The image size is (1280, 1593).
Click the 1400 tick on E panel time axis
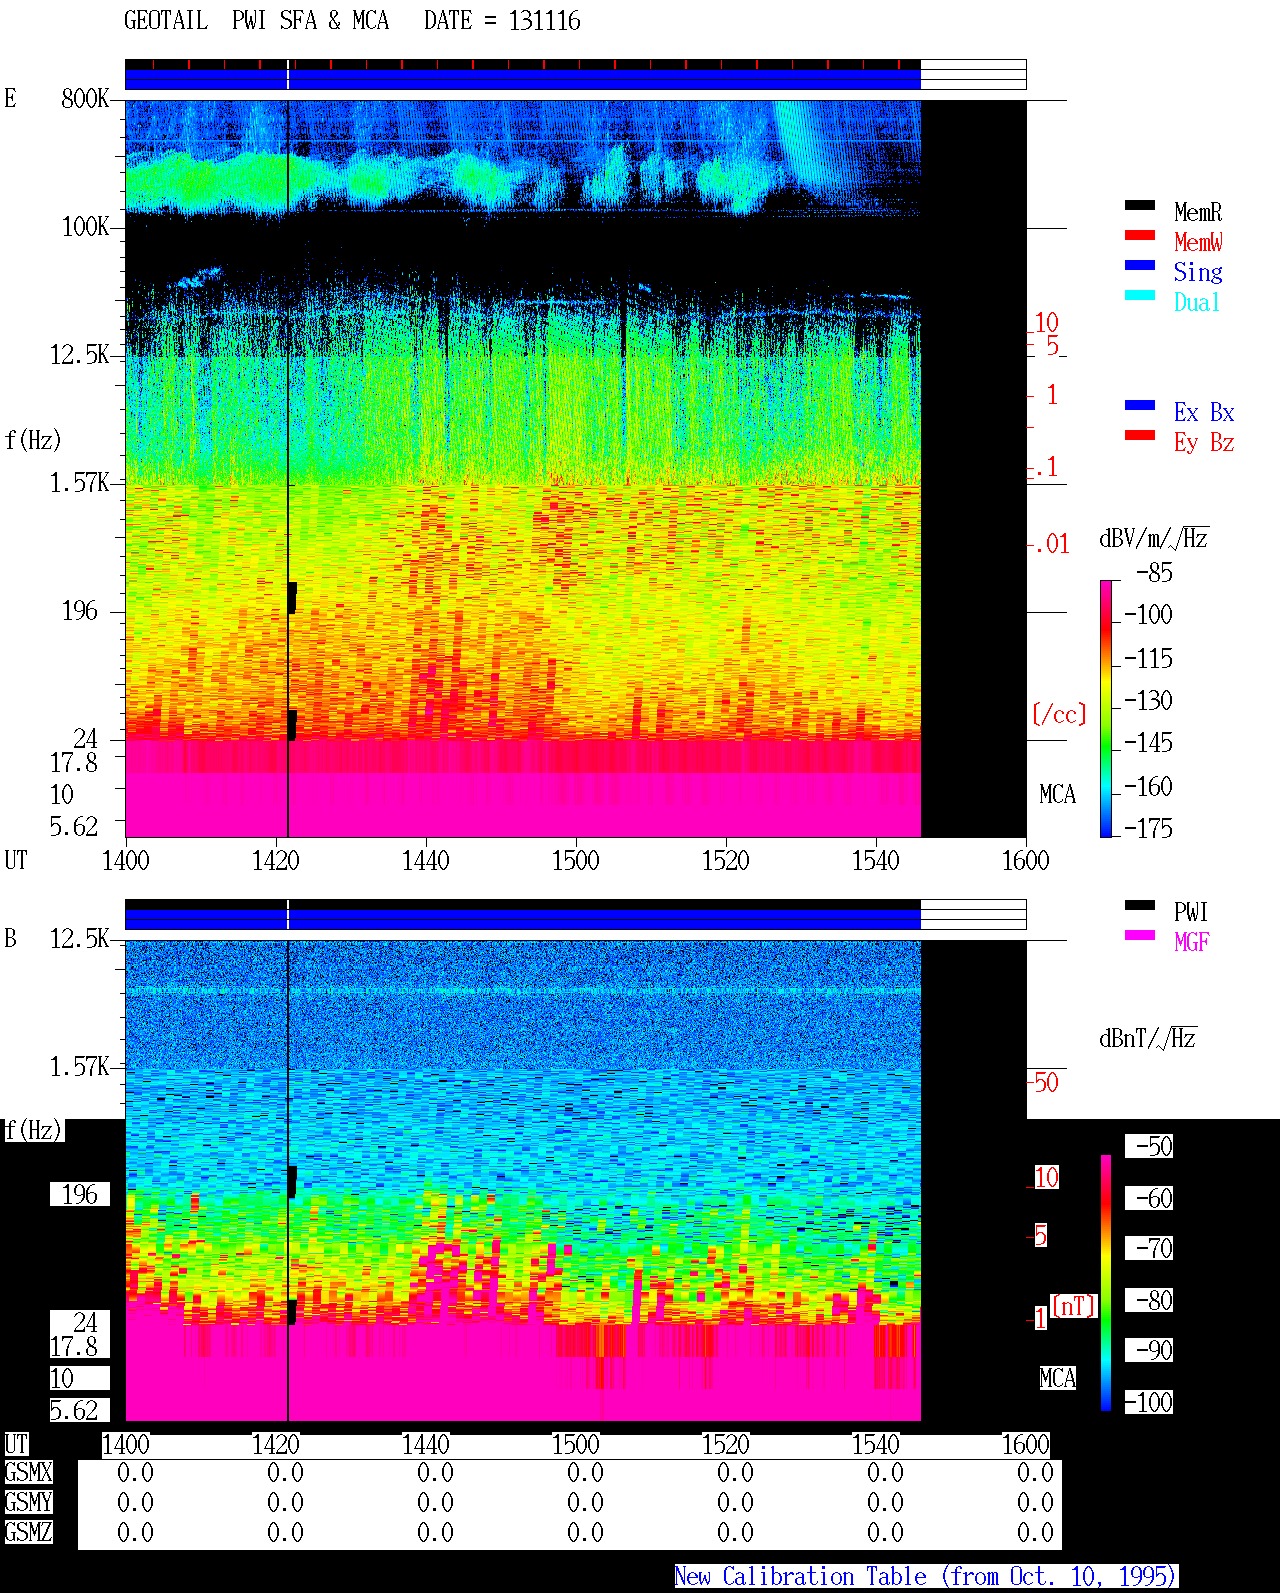pos(126,860)
